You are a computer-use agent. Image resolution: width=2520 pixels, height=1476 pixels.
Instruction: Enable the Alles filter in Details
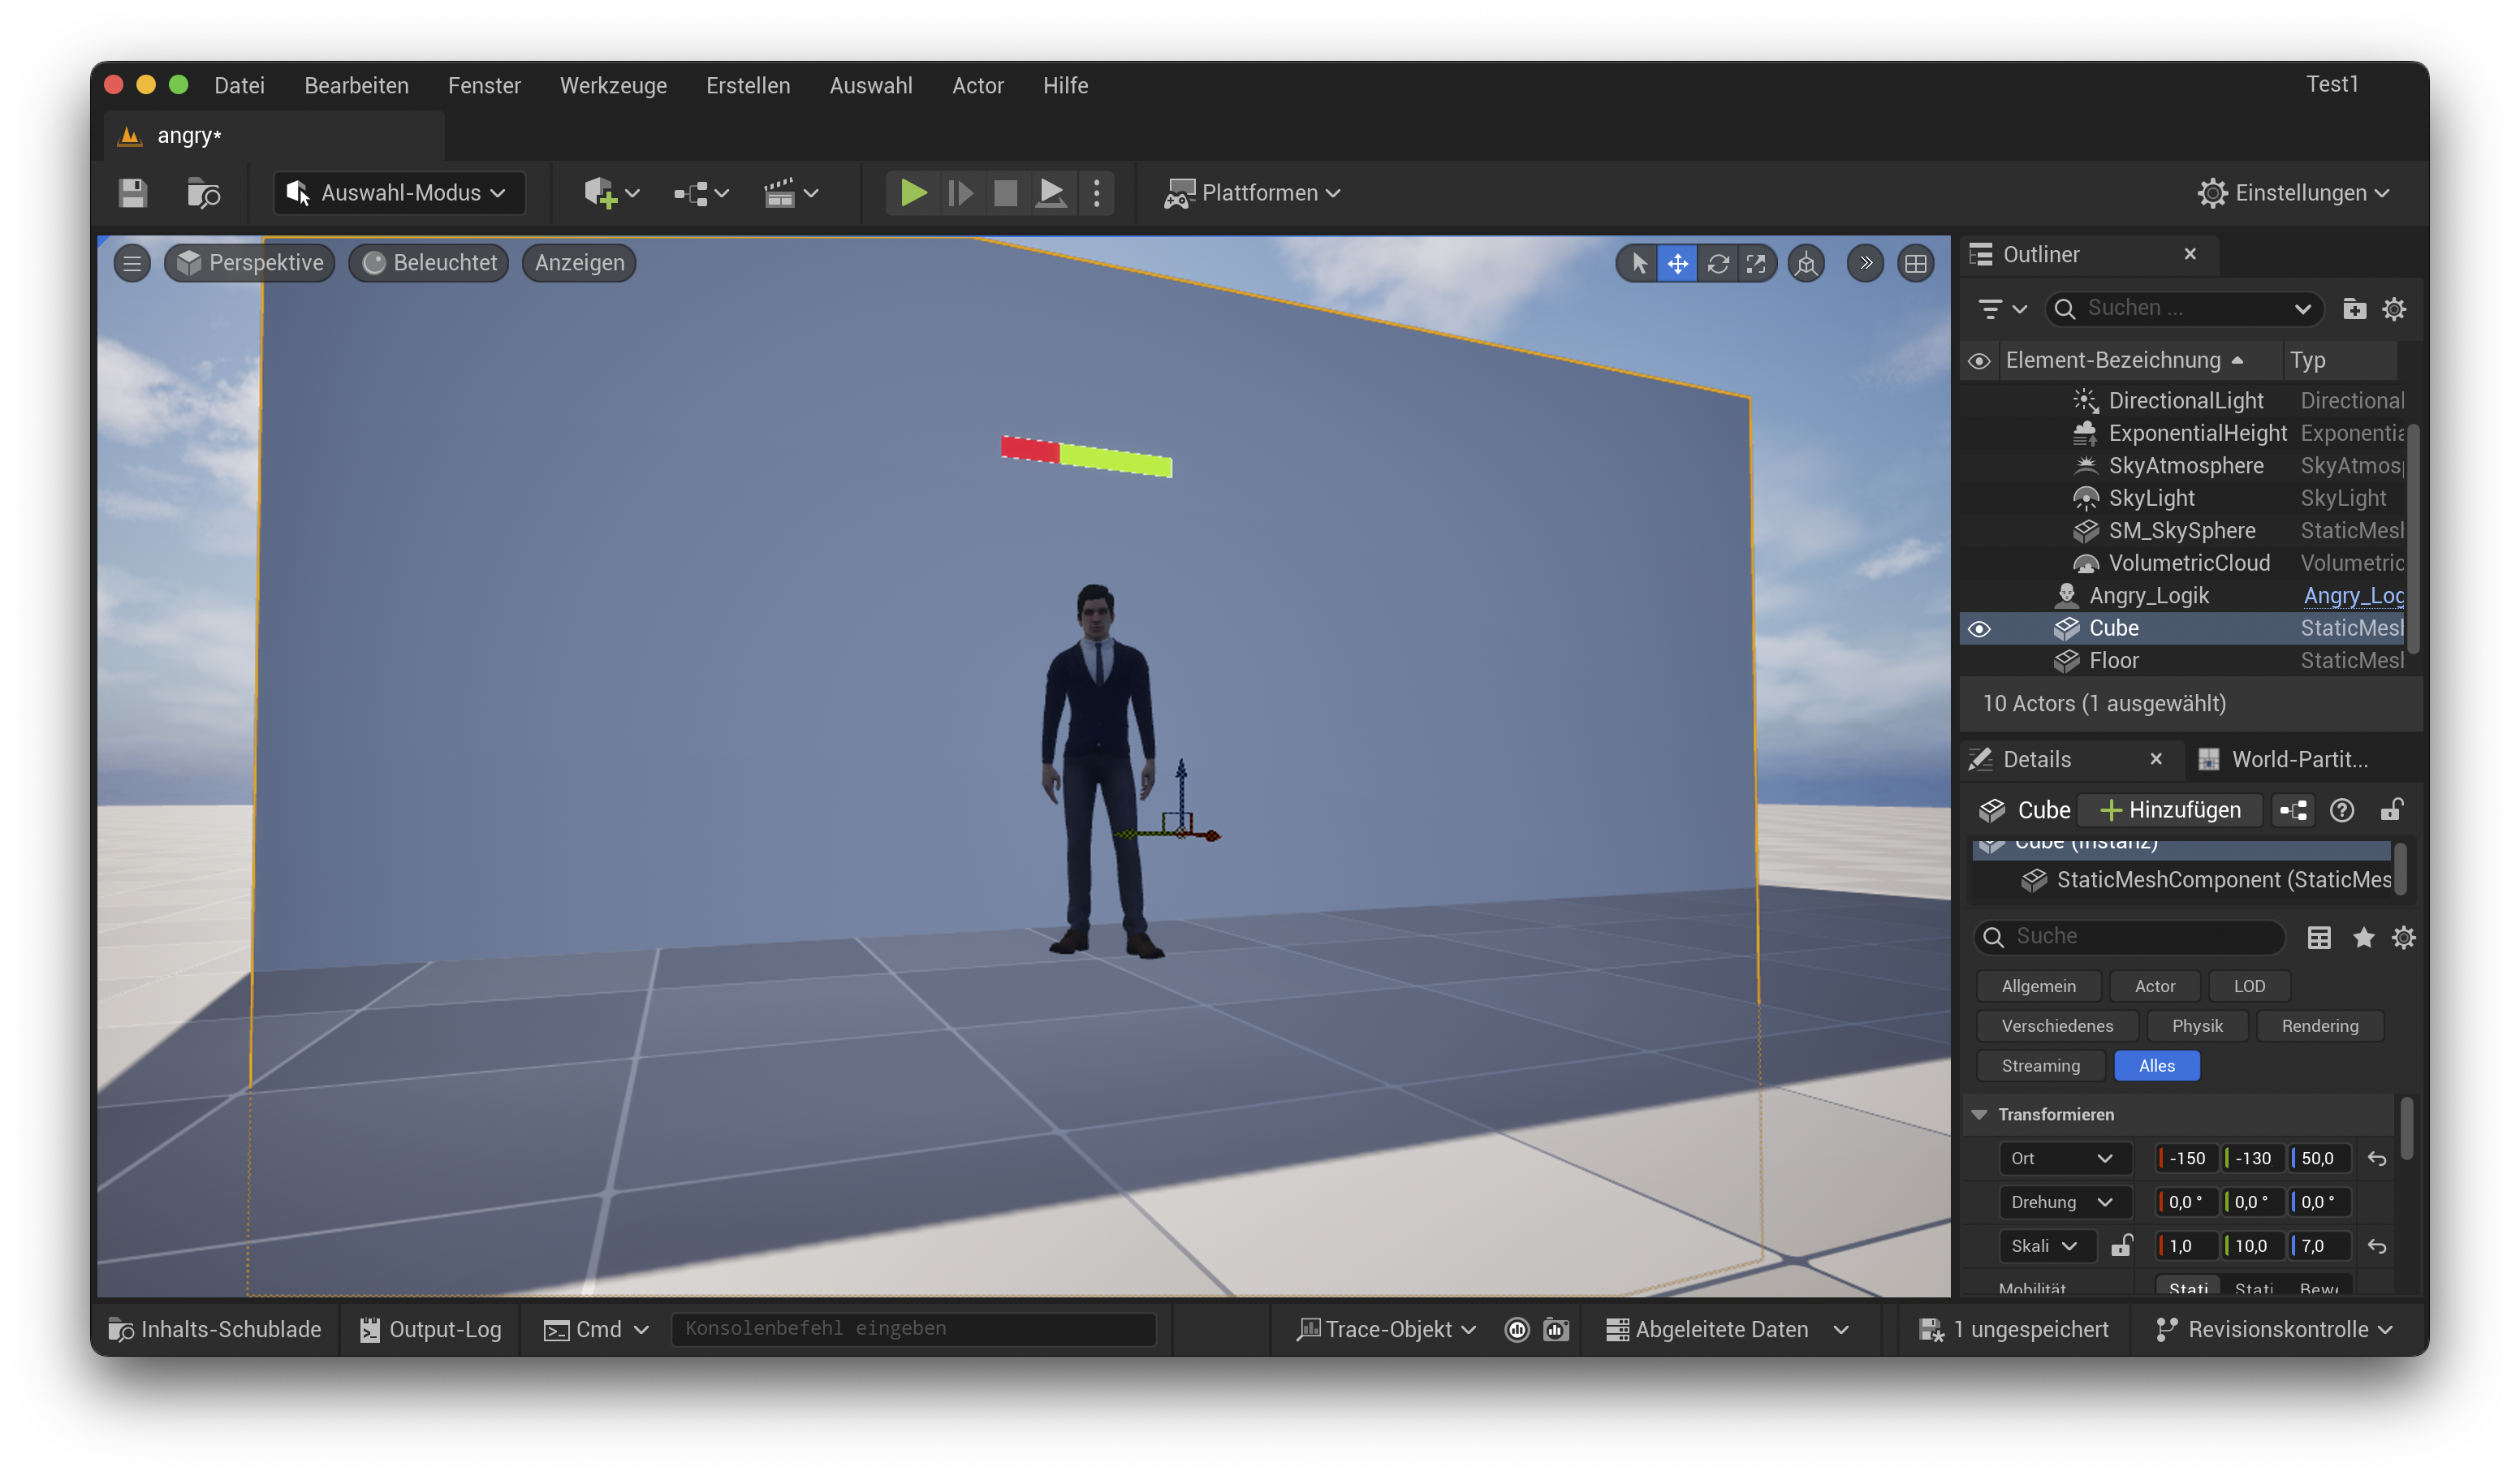[x=2156, y=1066]
